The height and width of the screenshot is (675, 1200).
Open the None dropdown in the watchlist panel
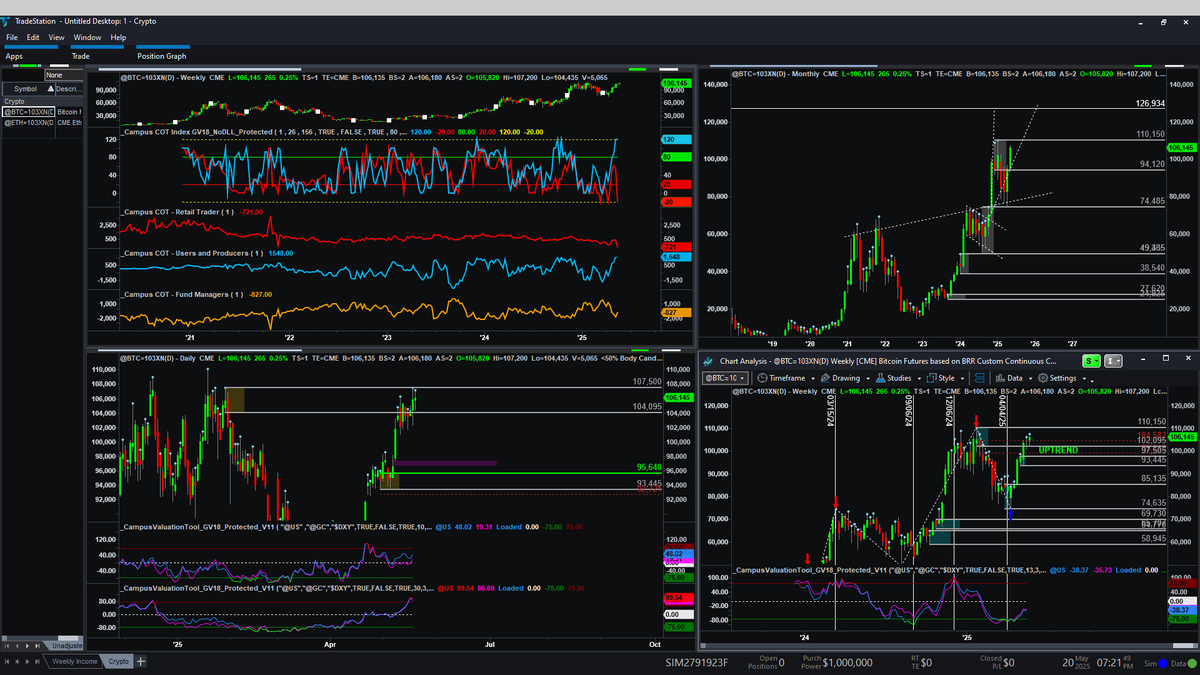(64, 75)
